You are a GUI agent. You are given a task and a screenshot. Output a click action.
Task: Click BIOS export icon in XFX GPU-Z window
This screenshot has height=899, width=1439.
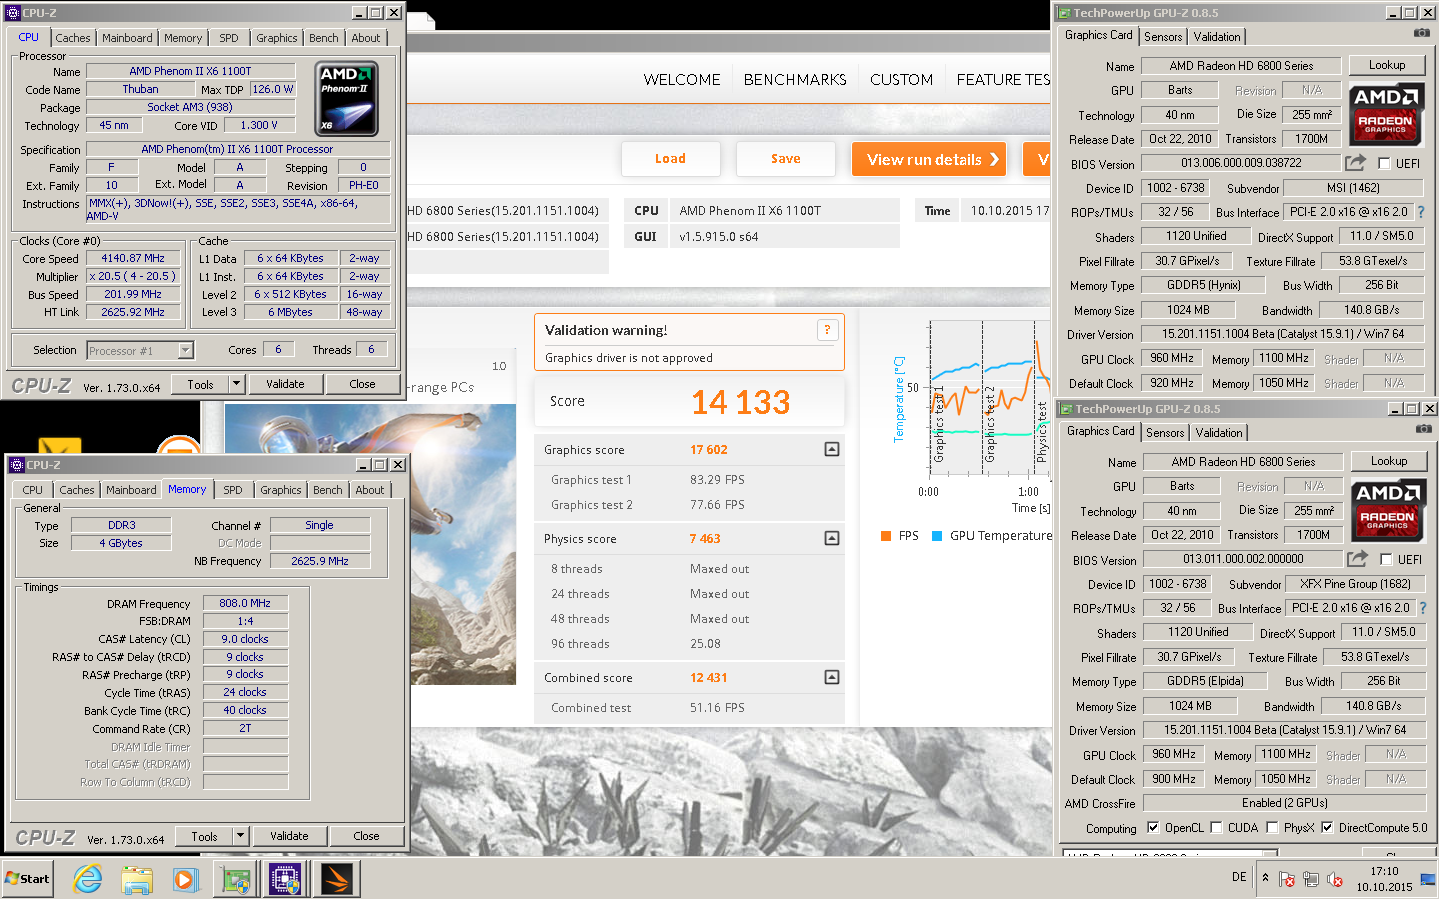1357,558
